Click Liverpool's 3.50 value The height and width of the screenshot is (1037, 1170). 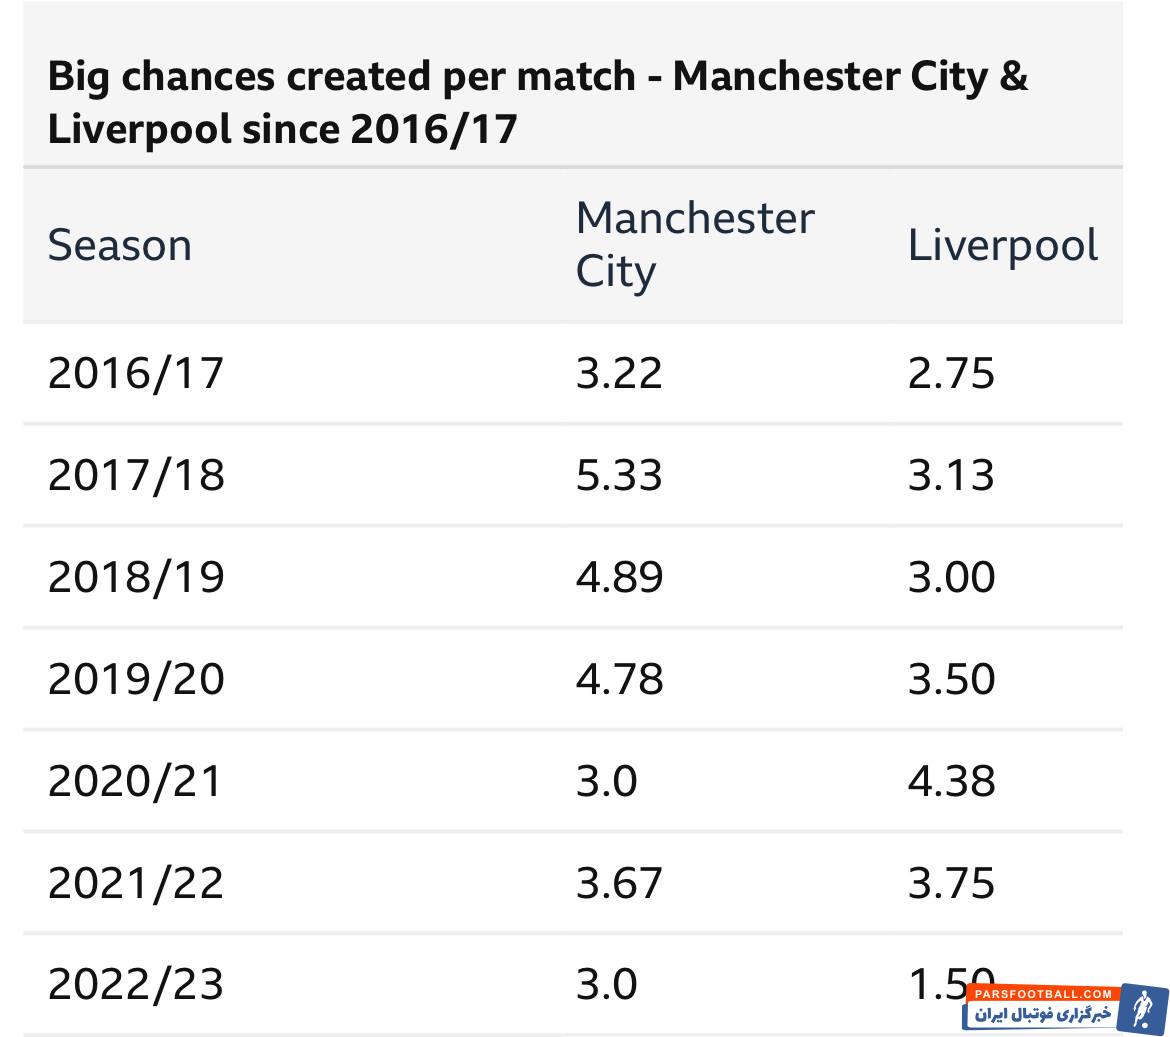point(950,679)
